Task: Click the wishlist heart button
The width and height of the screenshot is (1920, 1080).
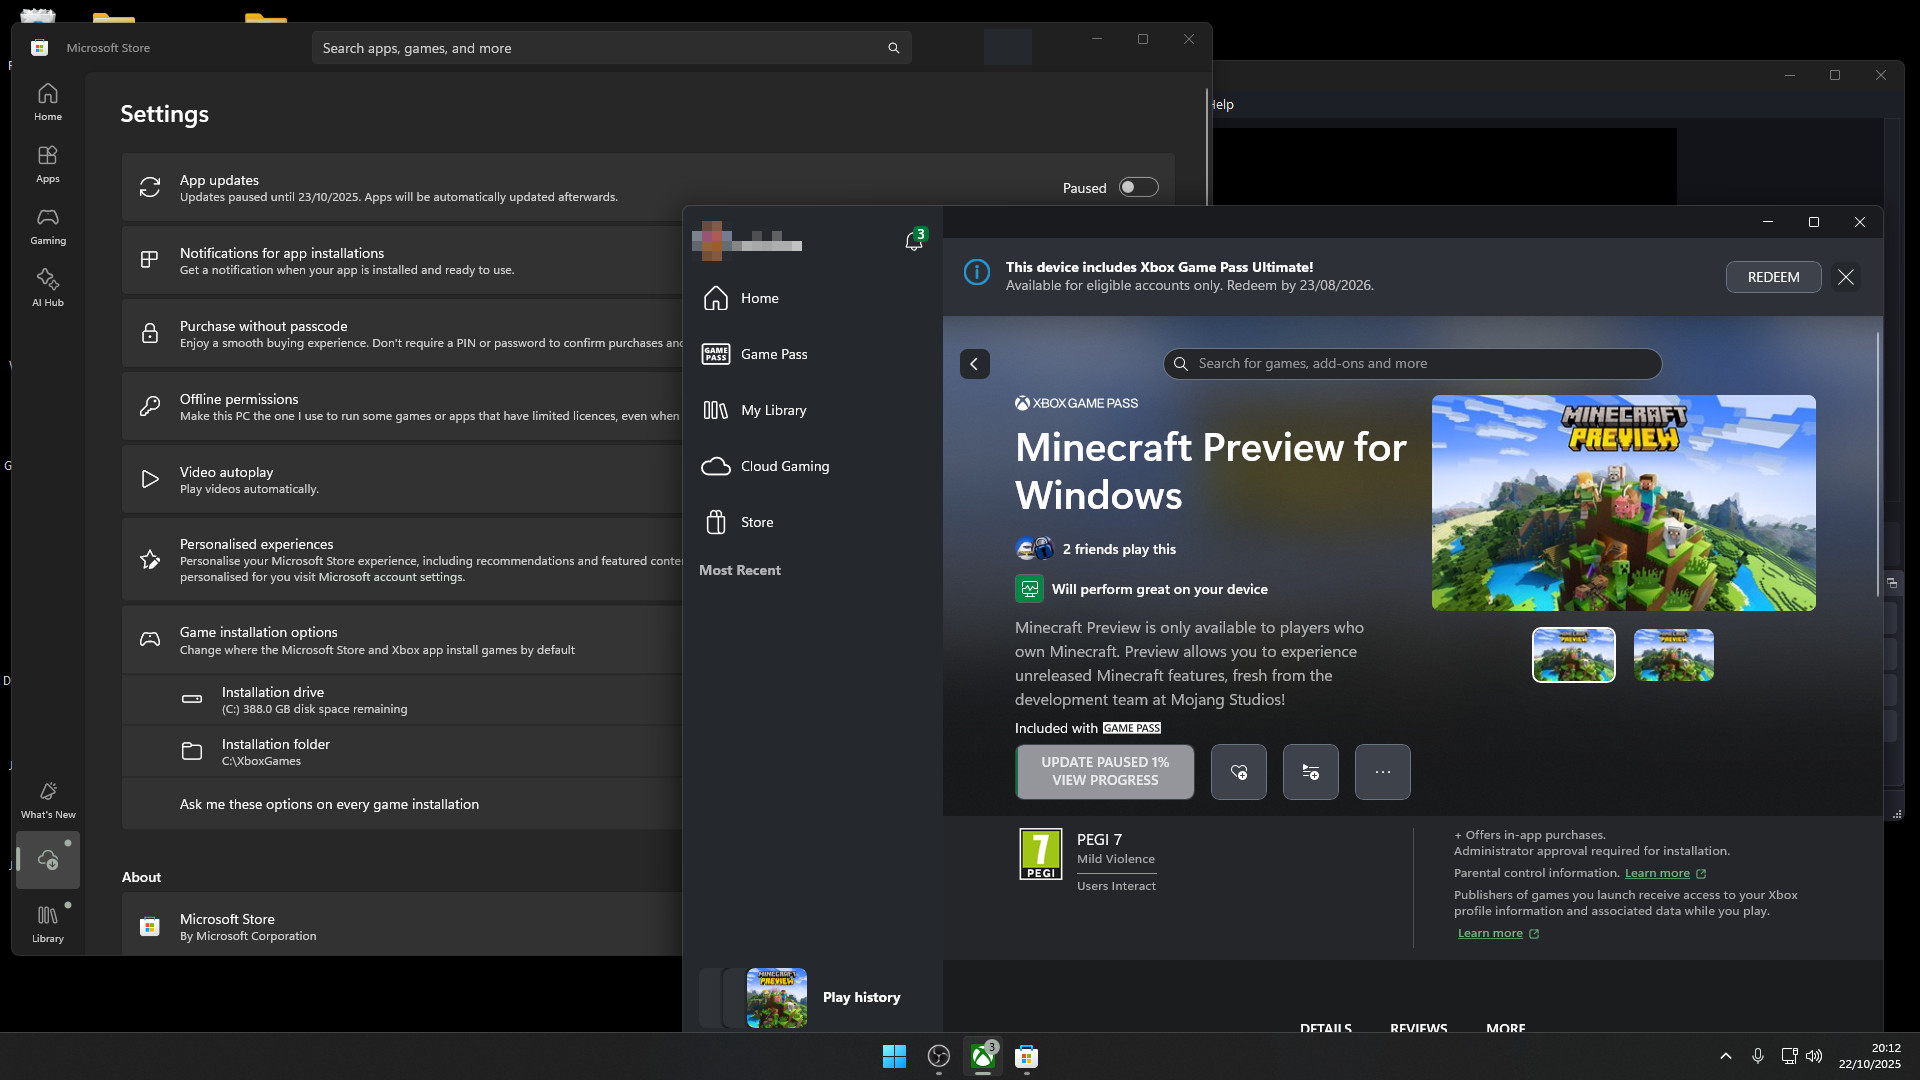Action: click(1238, 772)
